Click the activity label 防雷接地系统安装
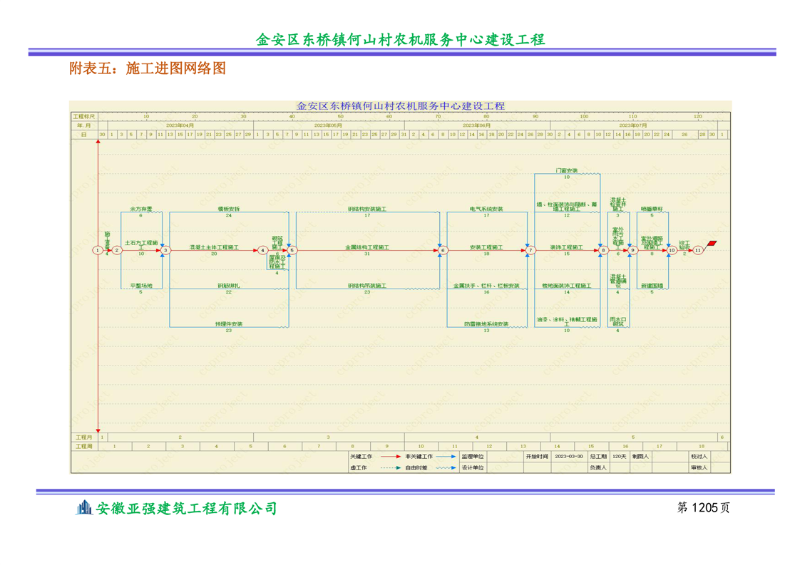The height and width of the screenshot is (565, 800). [486, 324]
